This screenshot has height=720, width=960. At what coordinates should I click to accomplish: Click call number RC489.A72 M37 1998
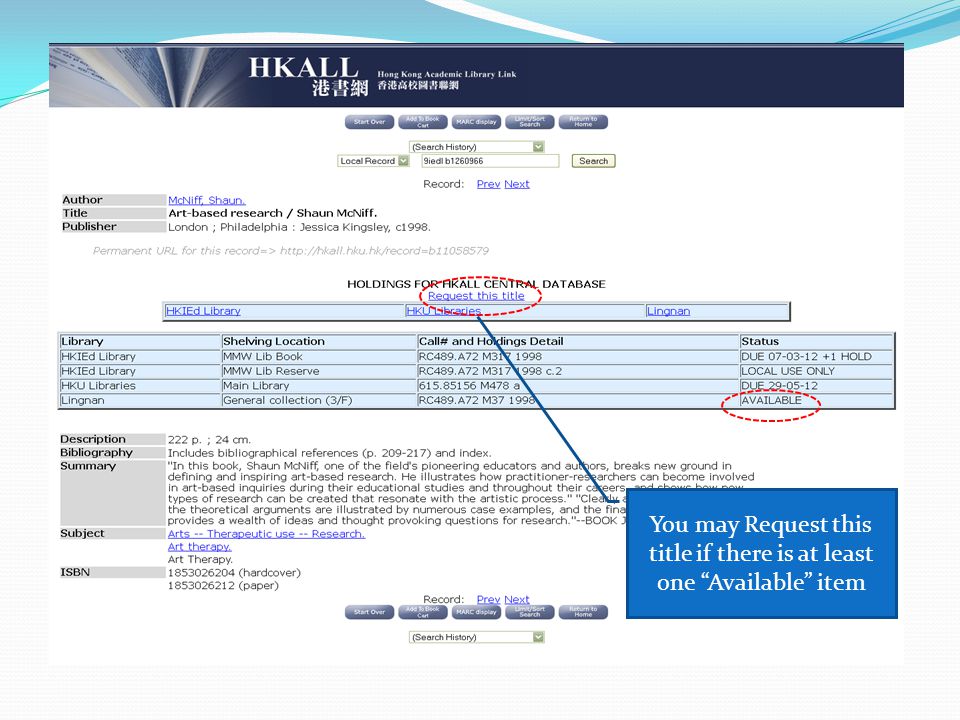(x=476, y=400)
